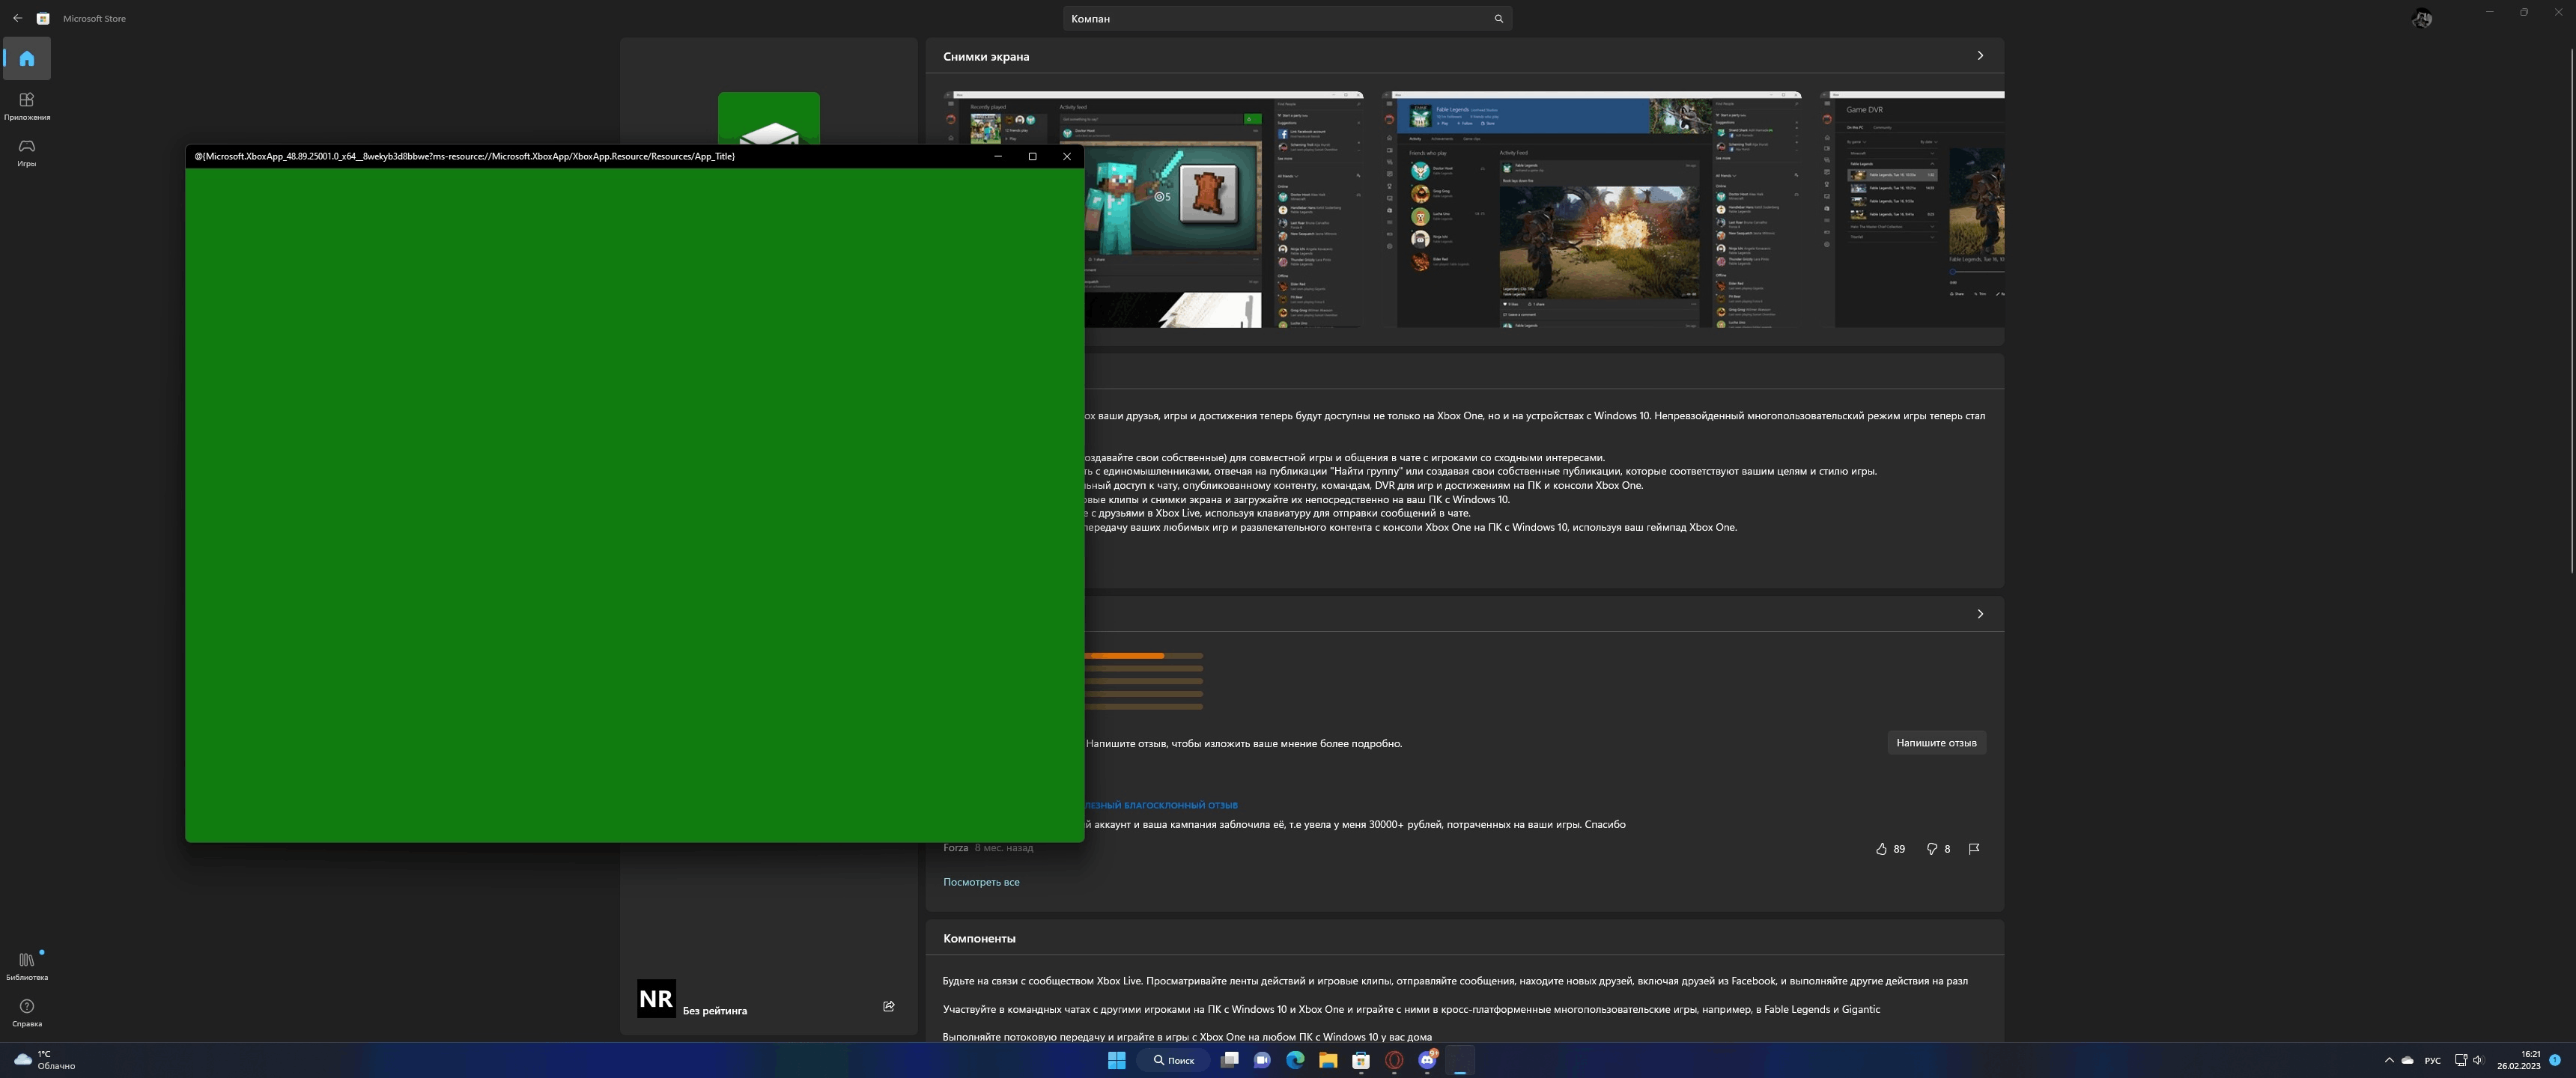Launch Microsoft Edge from taskbar
The width and height of the screenshot is (2576, 1078).
click(x=1295, y=1060)
